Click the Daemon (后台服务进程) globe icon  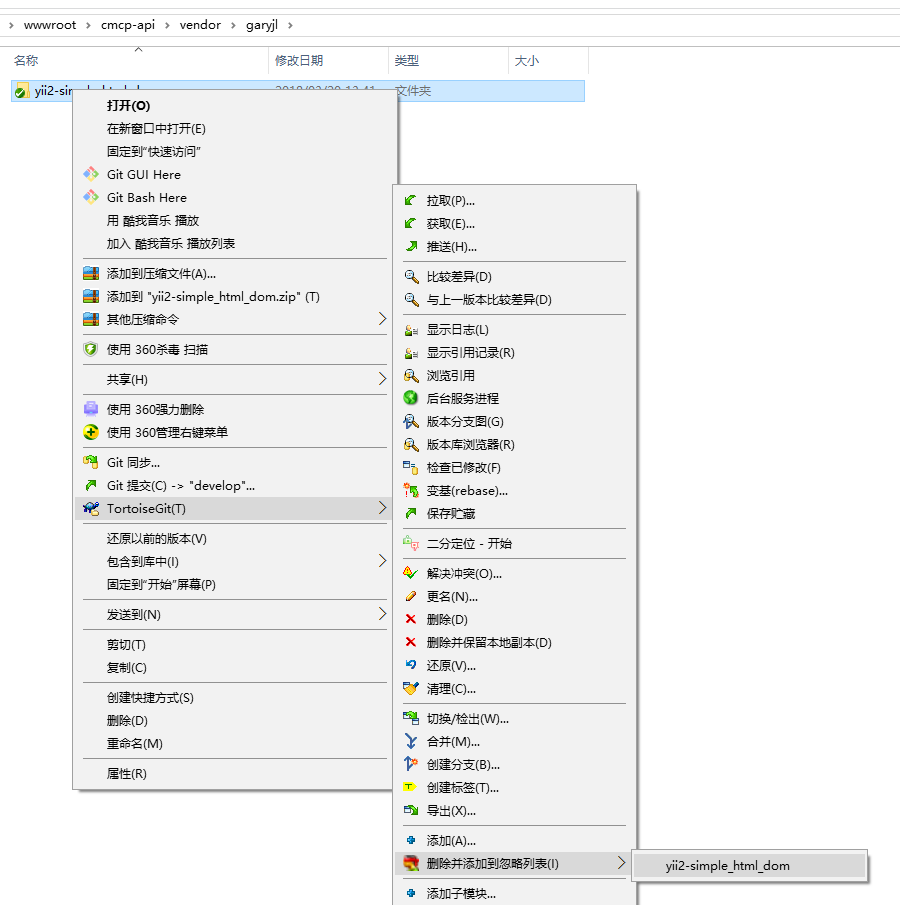pyautogui.click(x=410, y=398)
